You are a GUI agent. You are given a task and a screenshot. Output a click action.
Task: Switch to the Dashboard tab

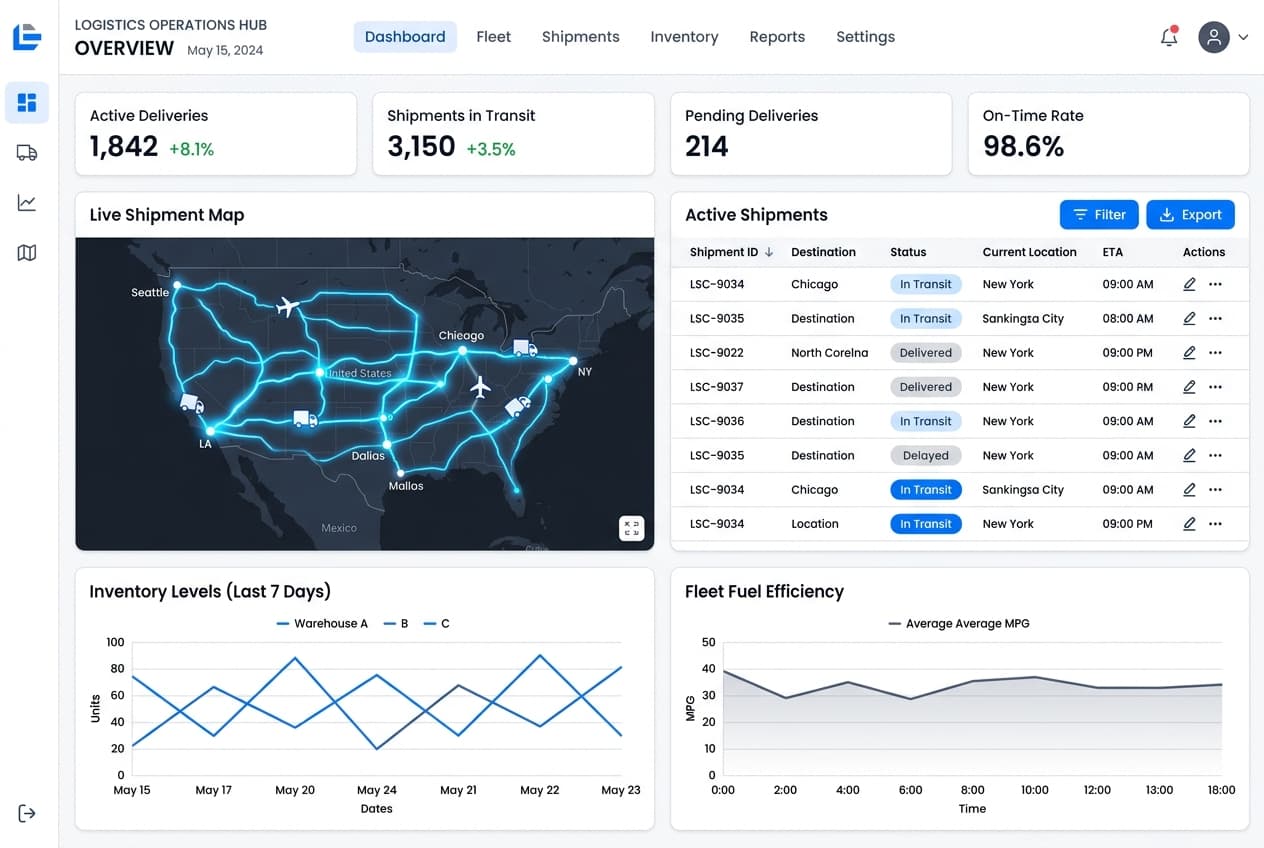pyautogui.click(x=405, y=37)
